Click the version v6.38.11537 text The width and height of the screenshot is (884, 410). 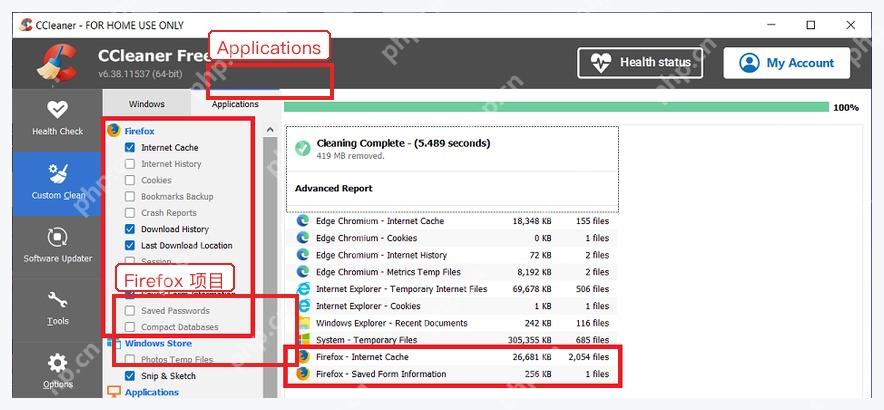point(140,74)
